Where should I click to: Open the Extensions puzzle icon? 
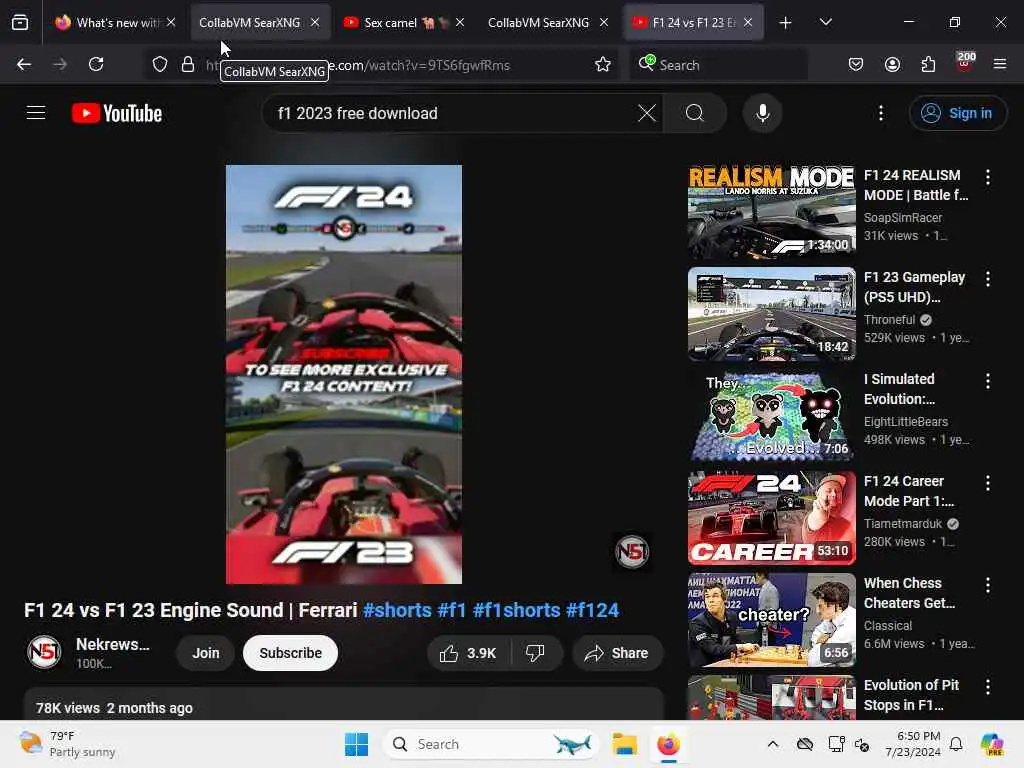pos(928,64)
